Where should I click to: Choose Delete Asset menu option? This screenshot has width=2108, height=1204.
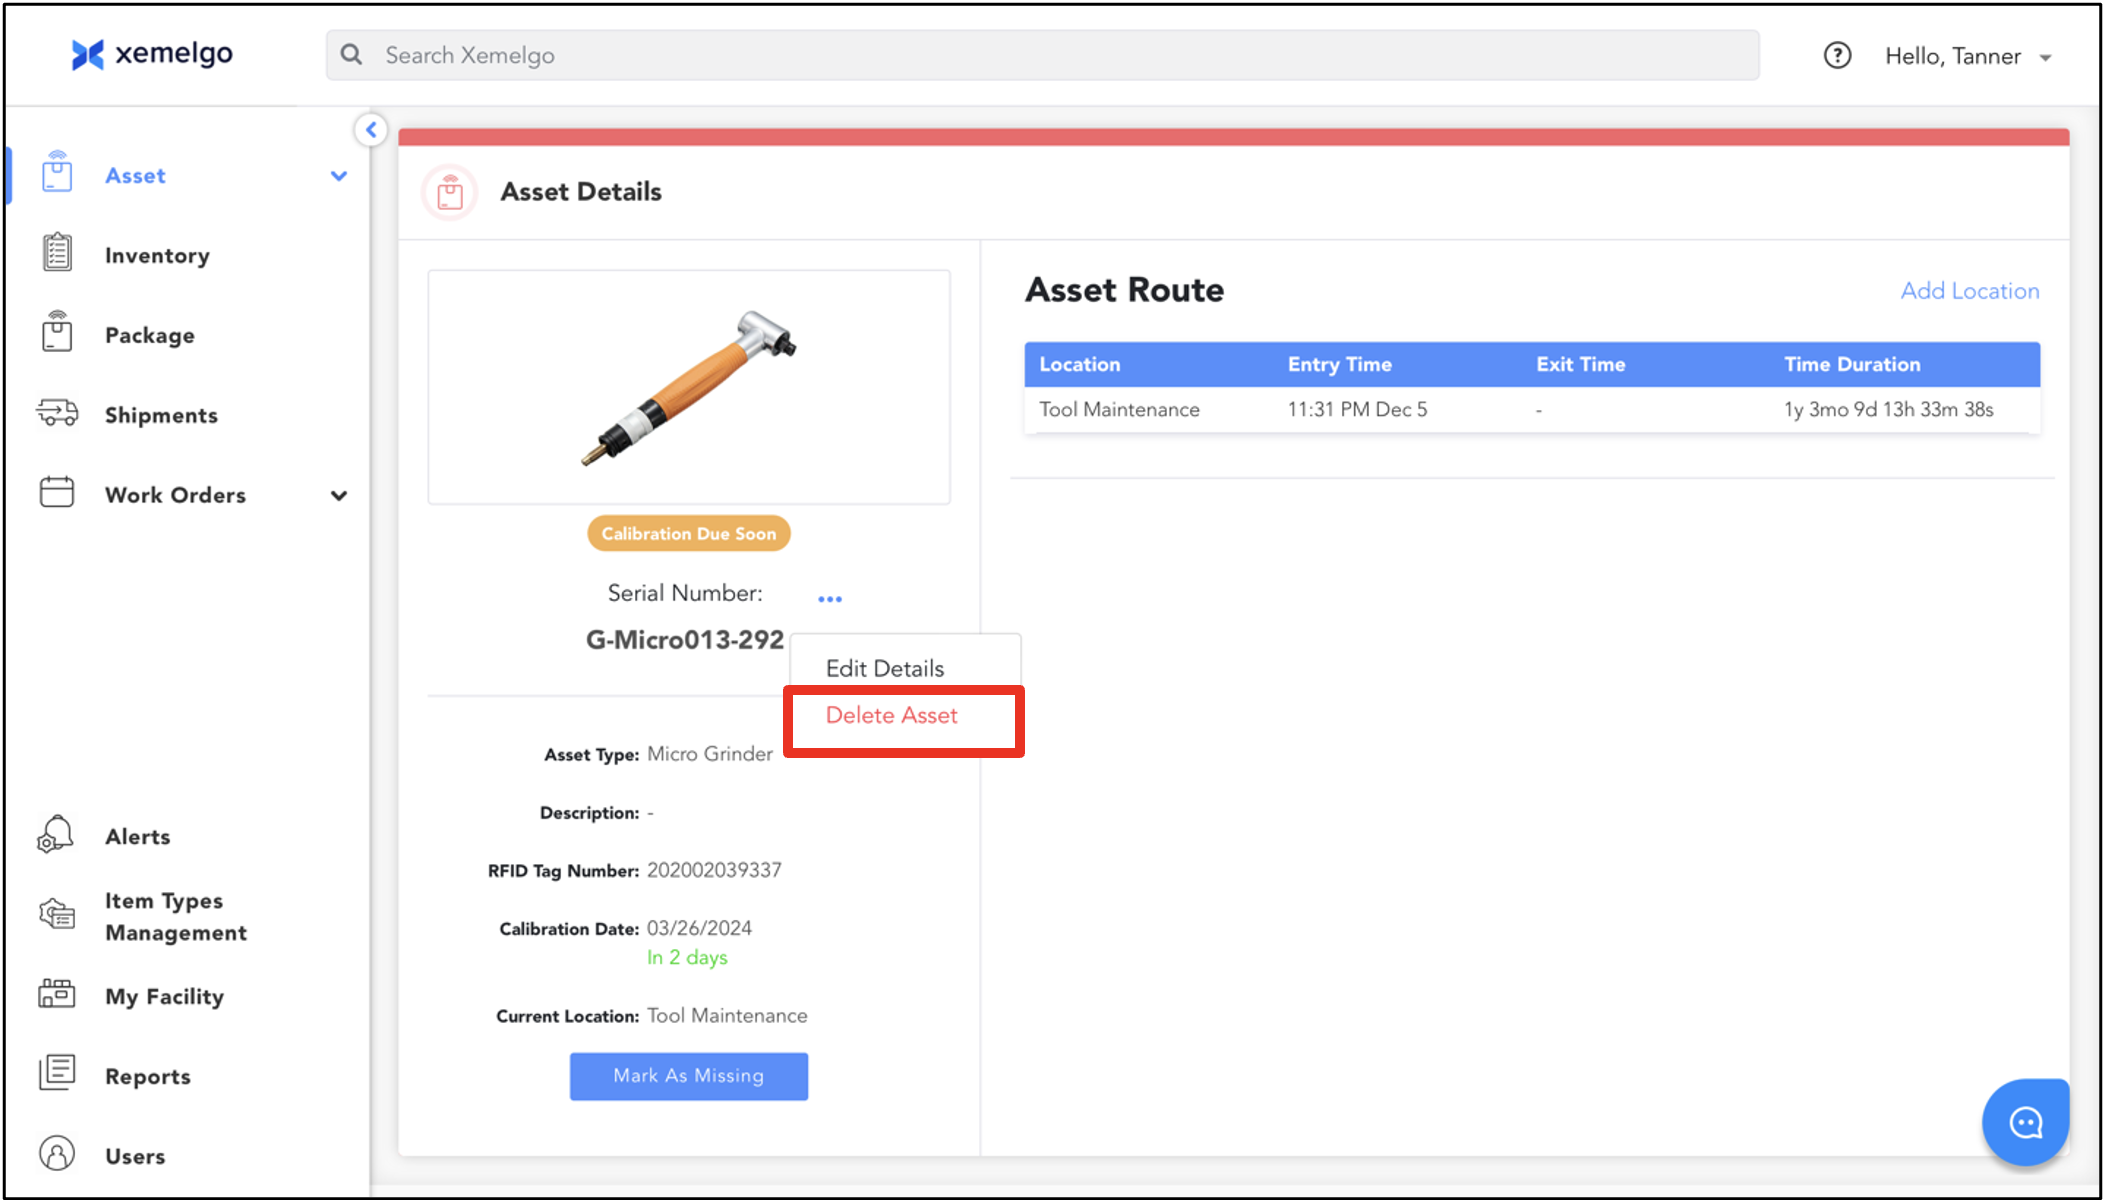[x=892, y=715]
